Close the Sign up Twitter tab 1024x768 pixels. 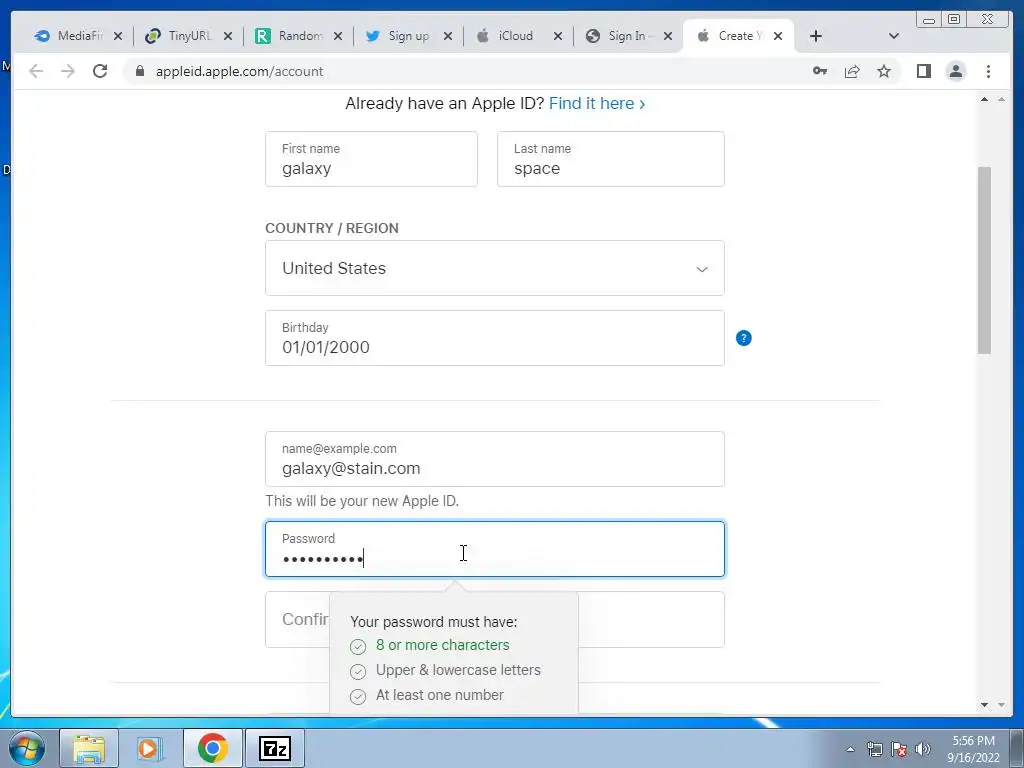click(x=448, y=37)
